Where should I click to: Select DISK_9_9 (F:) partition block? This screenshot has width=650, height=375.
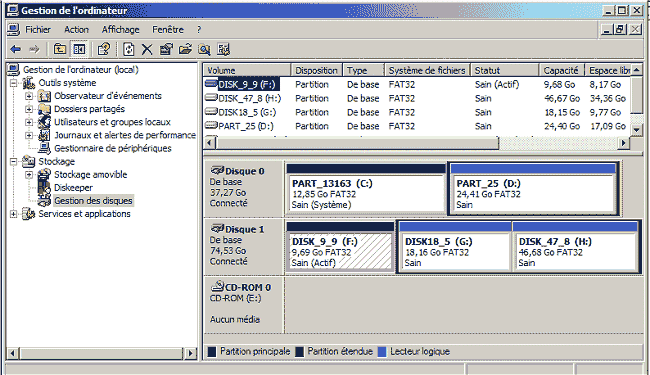340,247
